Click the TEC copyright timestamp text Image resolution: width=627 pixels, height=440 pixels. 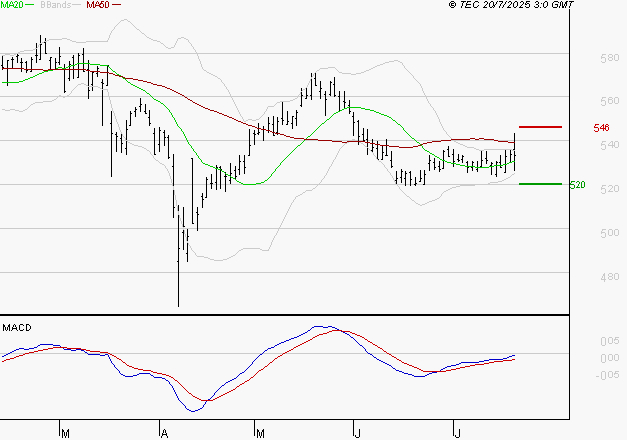(x=511, y=5)
